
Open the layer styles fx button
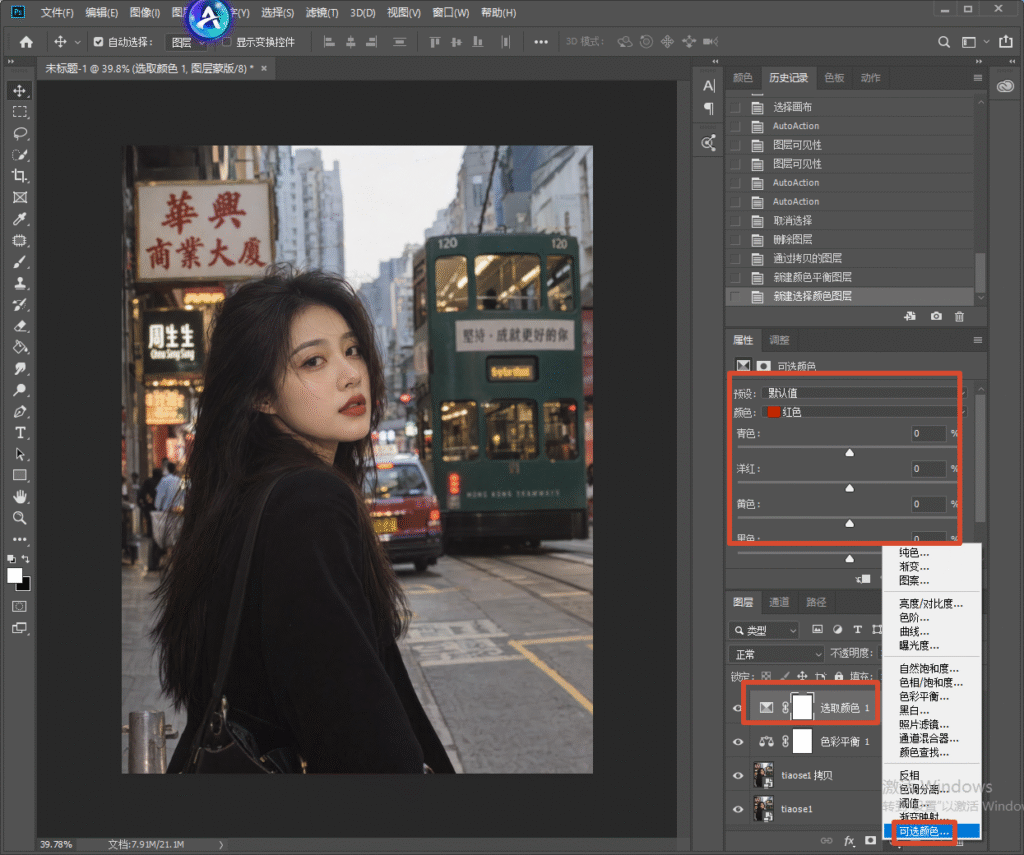point(849,841)
